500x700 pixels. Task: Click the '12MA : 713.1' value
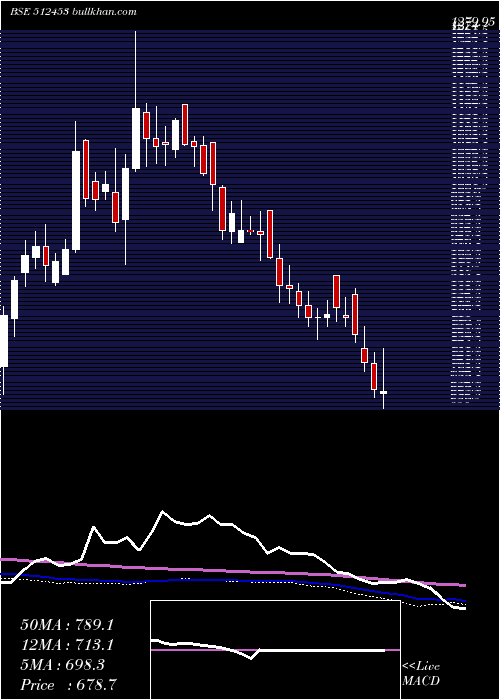point(67,645)
